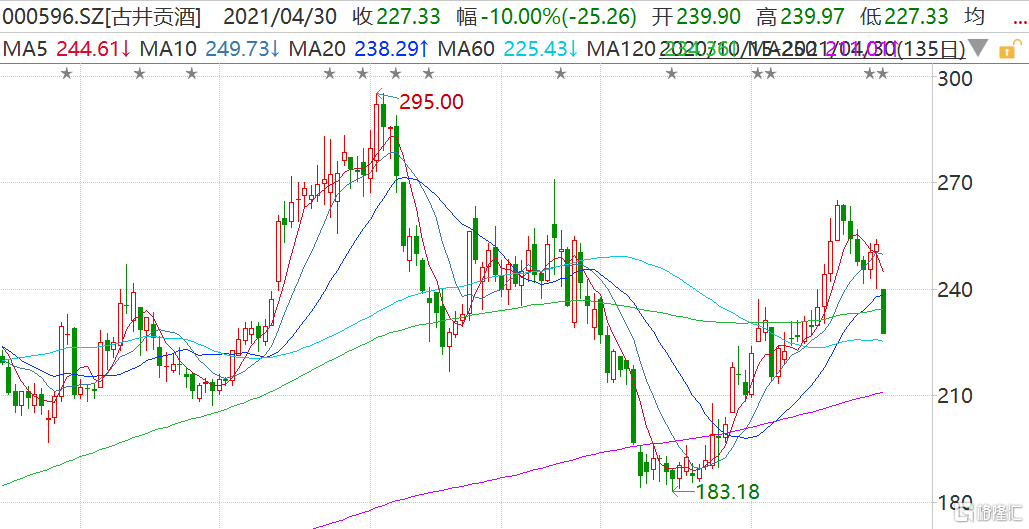Image resolution: width=1029 pixels, height=529 pixels.
Task: Click the orange unlock padlock icon
Action: point(1011,49)
